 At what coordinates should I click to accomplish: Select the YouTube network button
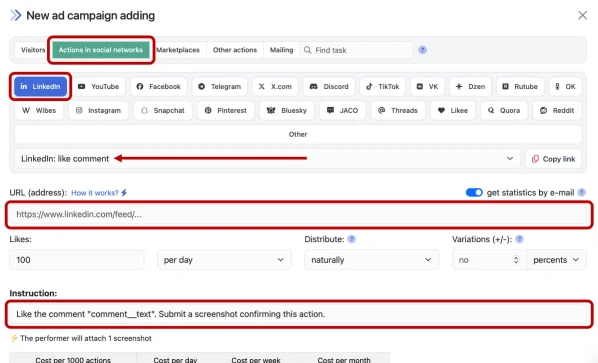[98, 87]
